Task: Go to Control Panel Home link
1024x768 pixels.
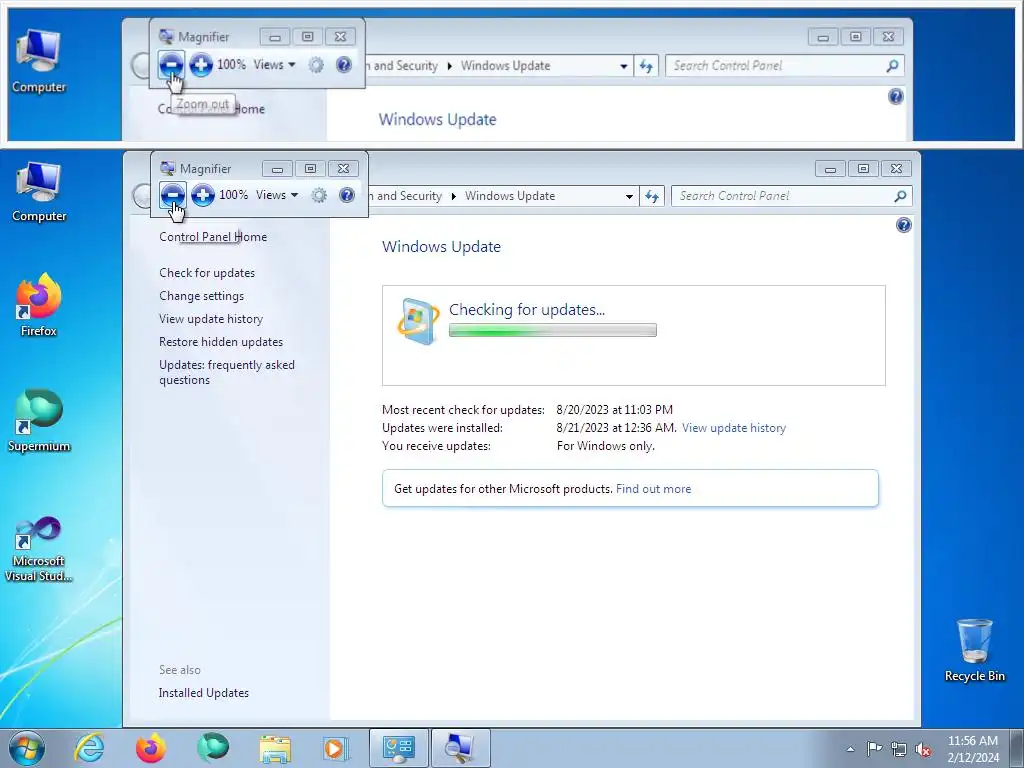Action: pyautogui.click(x=213, y=236)
